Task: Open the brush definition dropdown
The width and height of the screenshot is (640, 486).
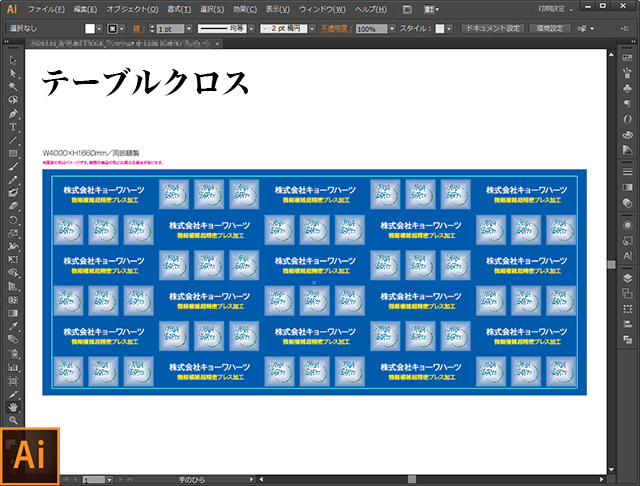Action: pos(312,29)
